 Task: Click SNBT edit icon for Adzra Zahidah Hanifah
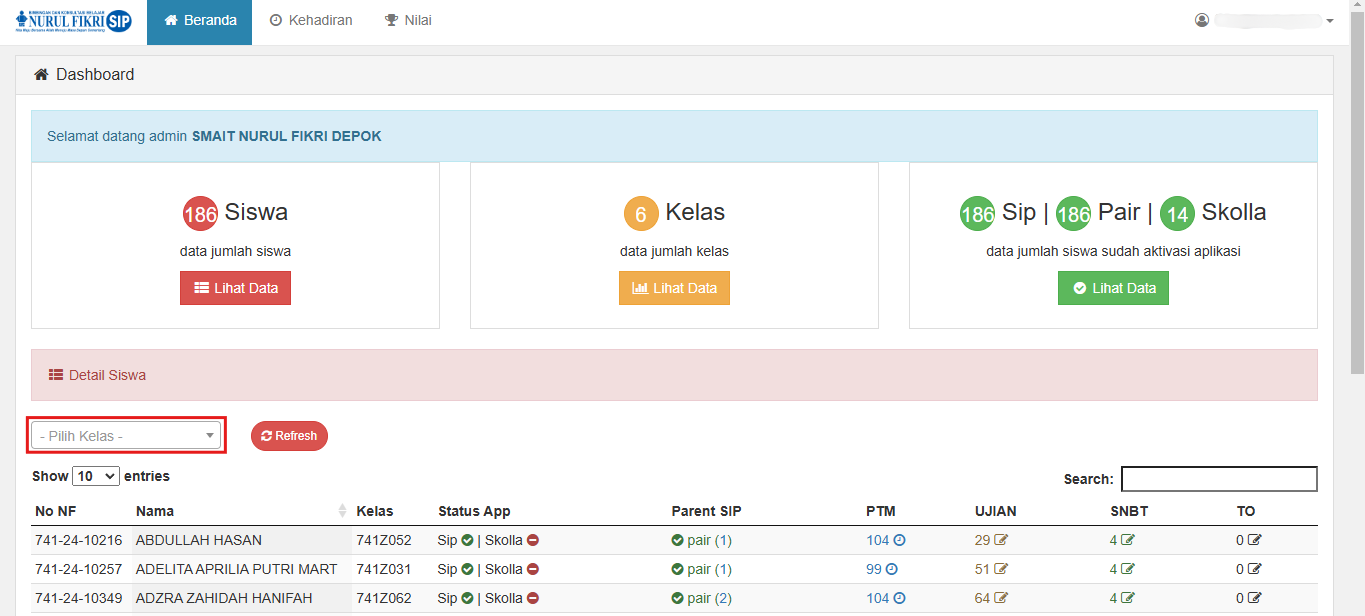tap(1128, 599)
